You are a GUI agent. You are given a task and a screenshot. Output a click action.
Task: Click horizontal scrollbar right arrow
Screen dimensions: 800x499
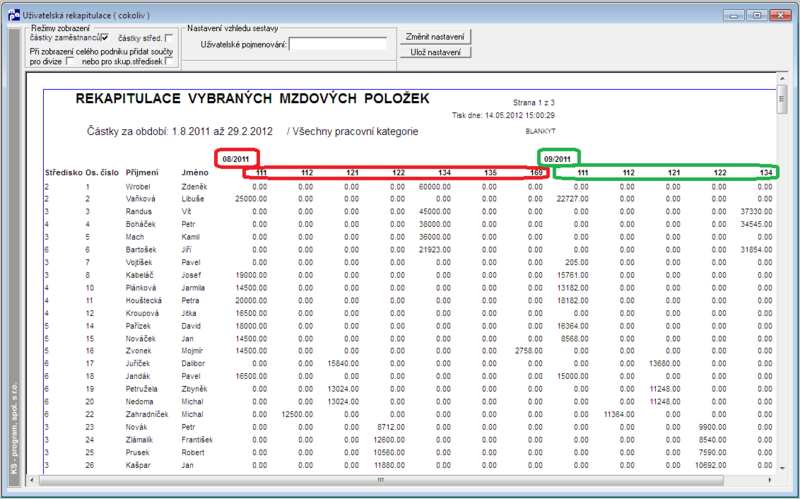[x=770, y=480]
